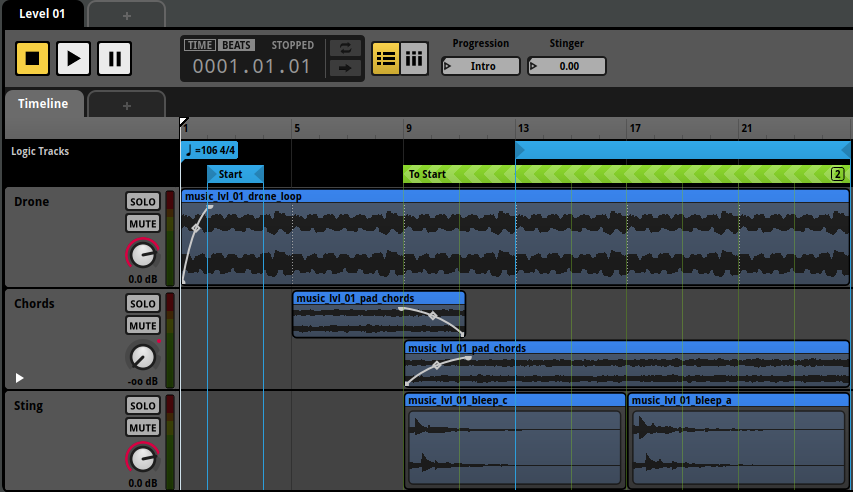The height and width of the screenshot is (492, 853).
Task: Click the Stop transport button
Action: (32, 58)
